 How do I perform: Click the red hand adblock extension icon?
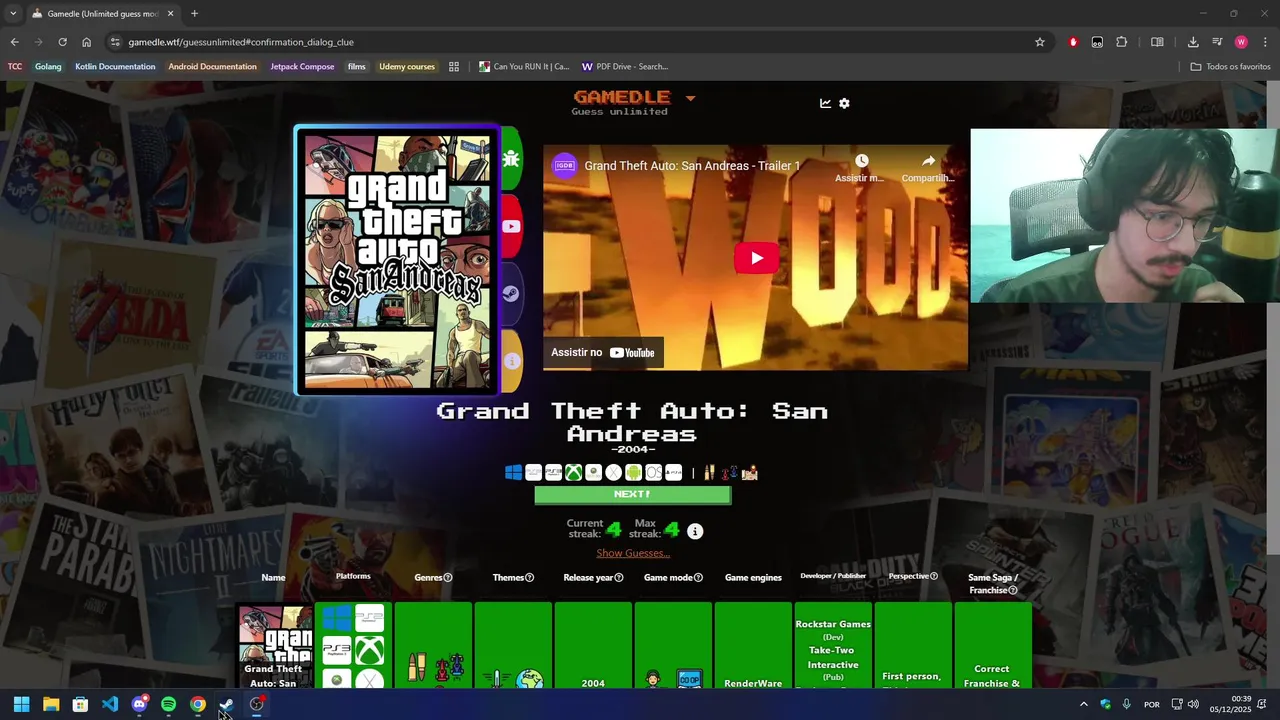point(1073,42)
